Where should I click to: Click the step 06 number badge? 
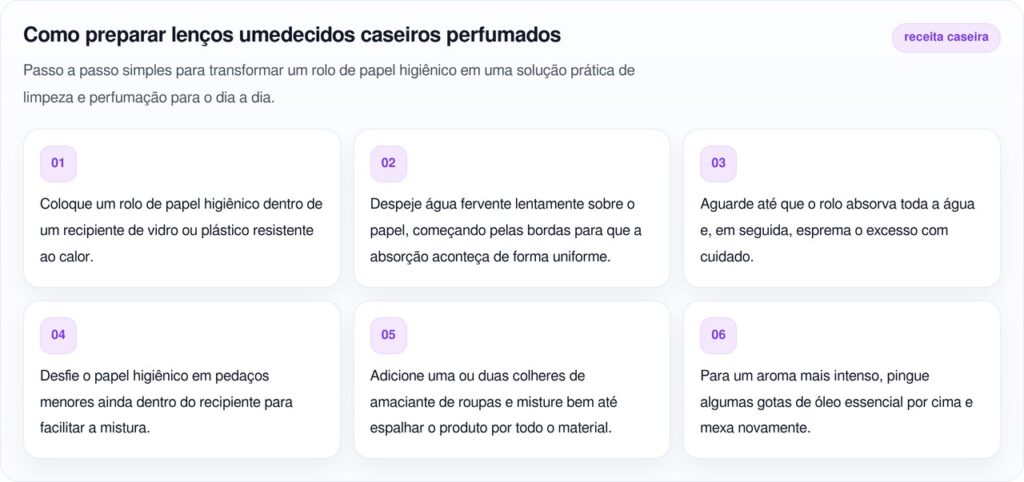718,335
